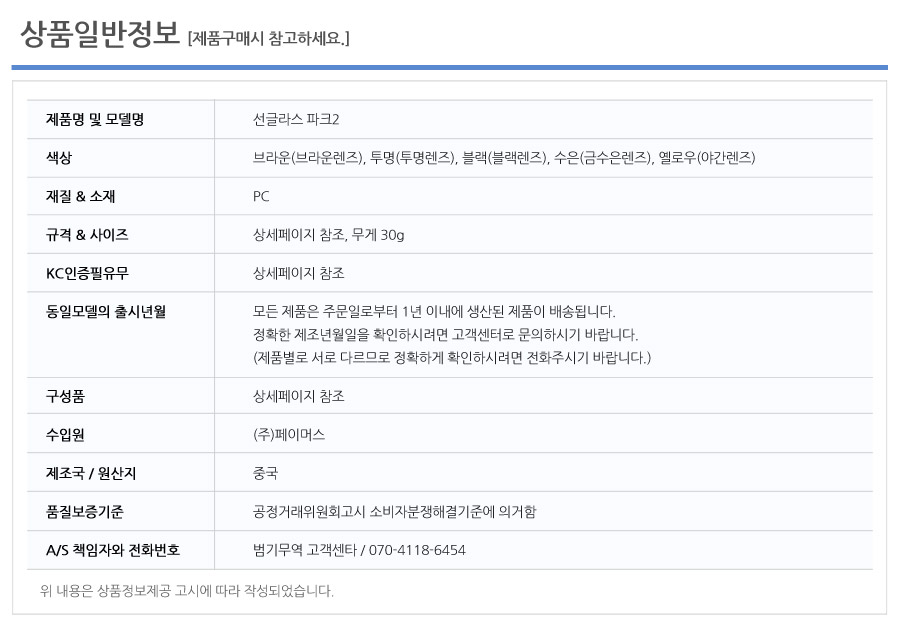Viewport: 900px width, 631px height.
Task: Click the 070-4118-6454 phone number
Action: click(x=417, y=550)
